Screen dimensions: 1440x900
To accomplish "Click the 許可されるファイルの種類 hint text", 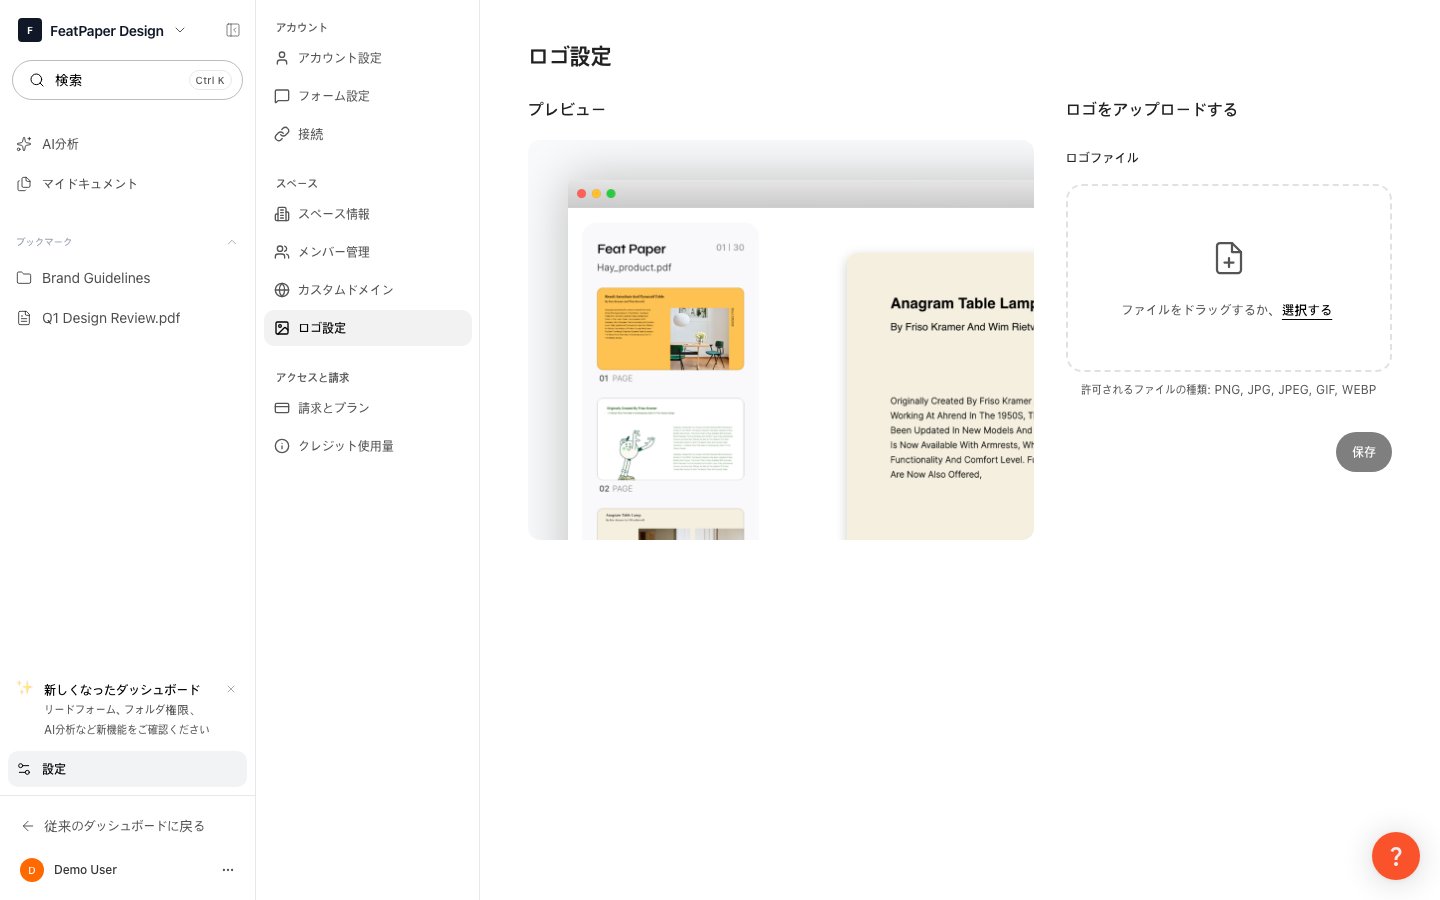I will point(1229,390).
